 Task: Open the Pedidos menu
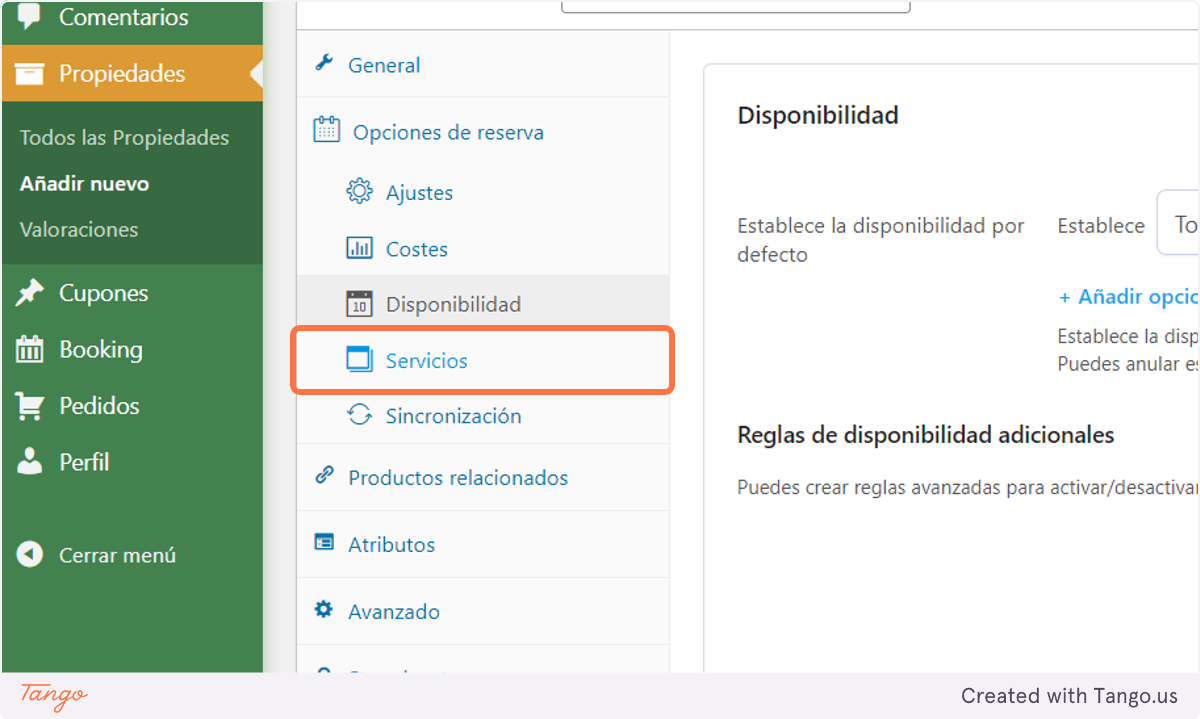[132, 406]
